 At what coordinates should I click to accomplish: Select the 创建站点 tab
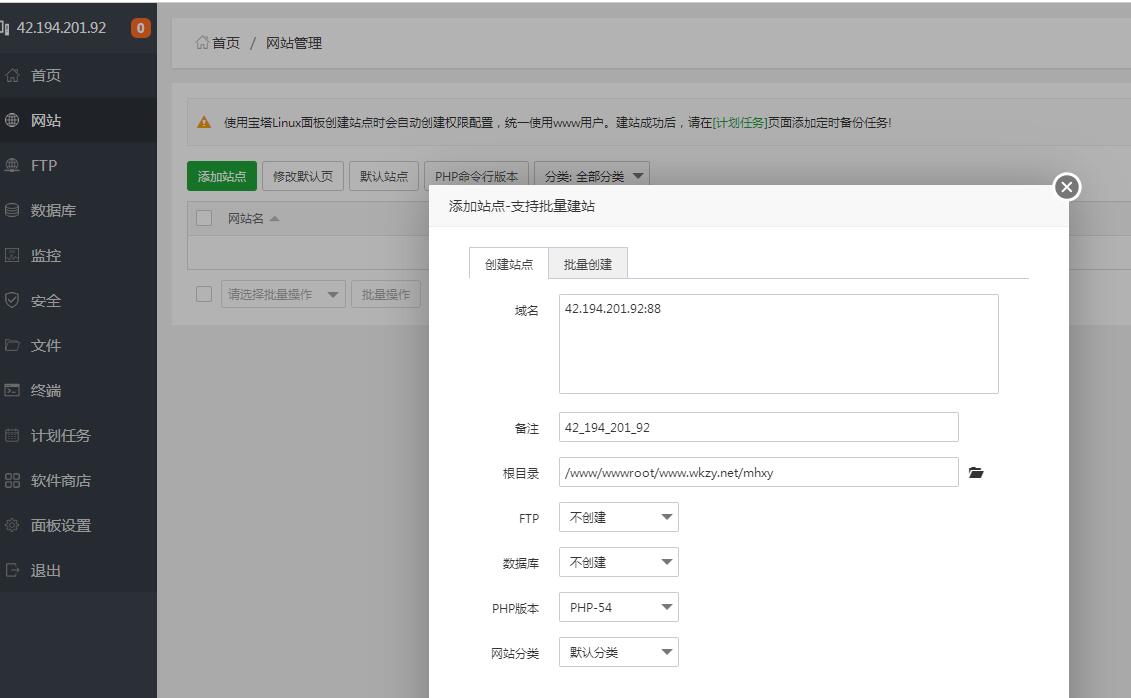point(509,264)
